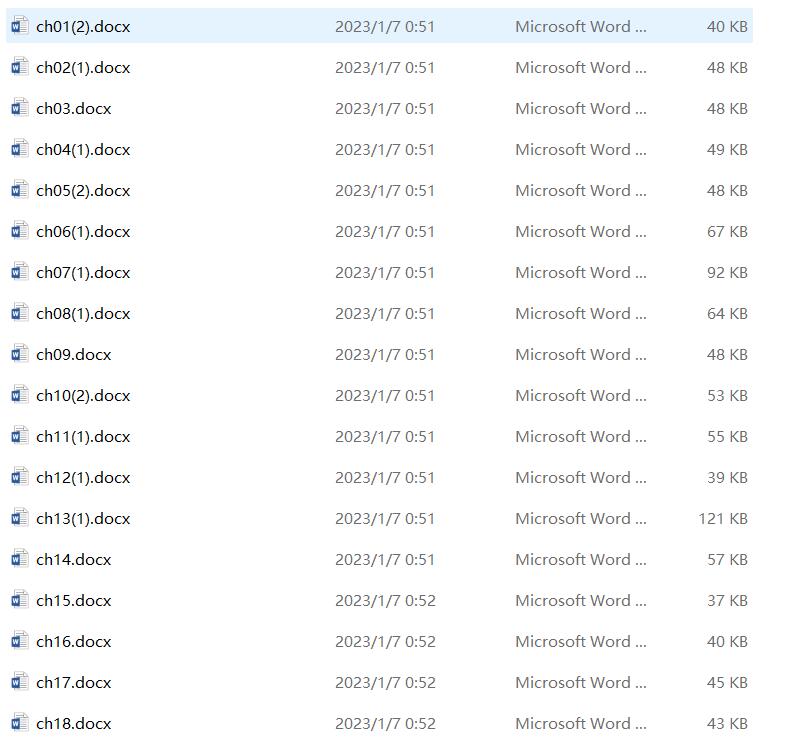Select the file name ch16.docx

(x=74, y=642)
